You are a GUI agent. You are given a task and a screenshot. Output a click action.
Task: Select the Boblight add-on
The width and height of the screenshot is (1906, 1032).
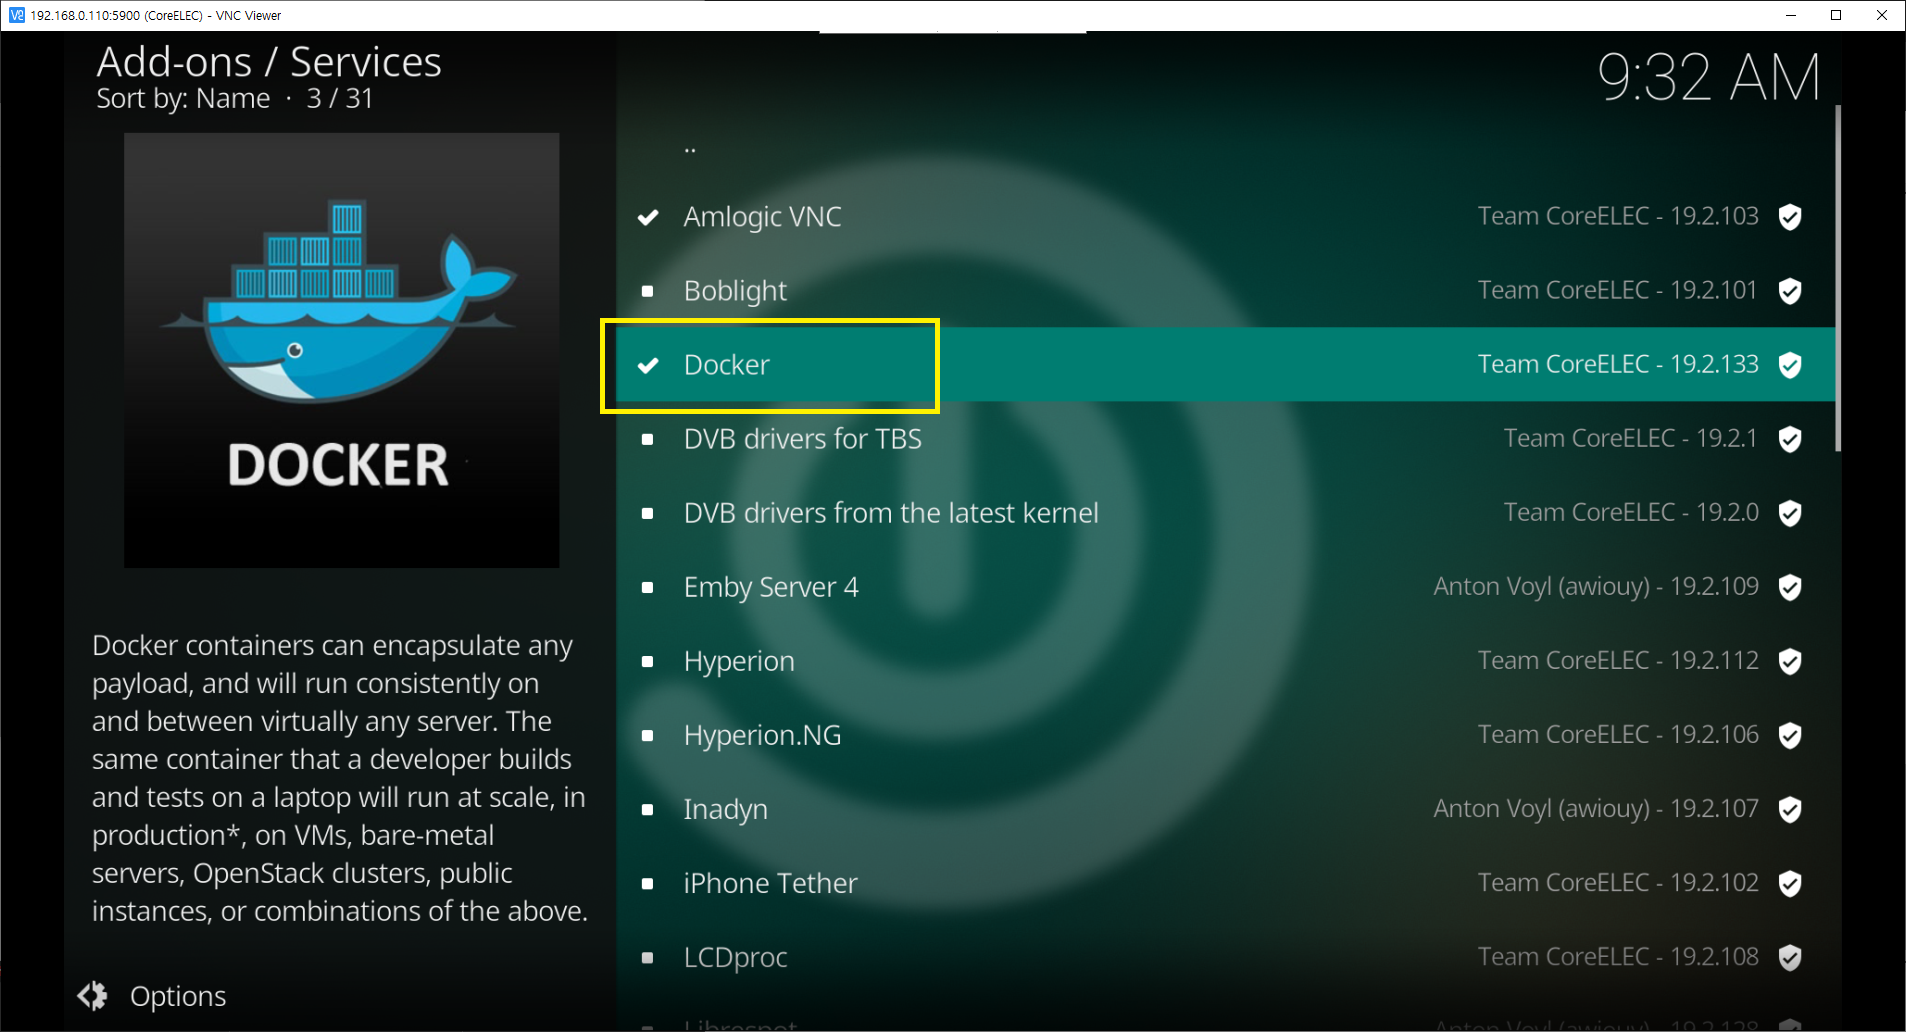click(x=1226, y=291)
